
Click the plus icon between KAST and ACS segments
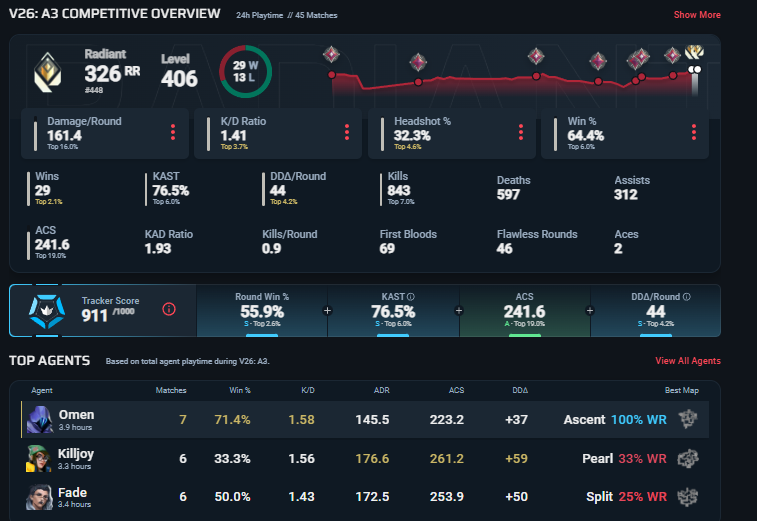(x=459, y=310)
